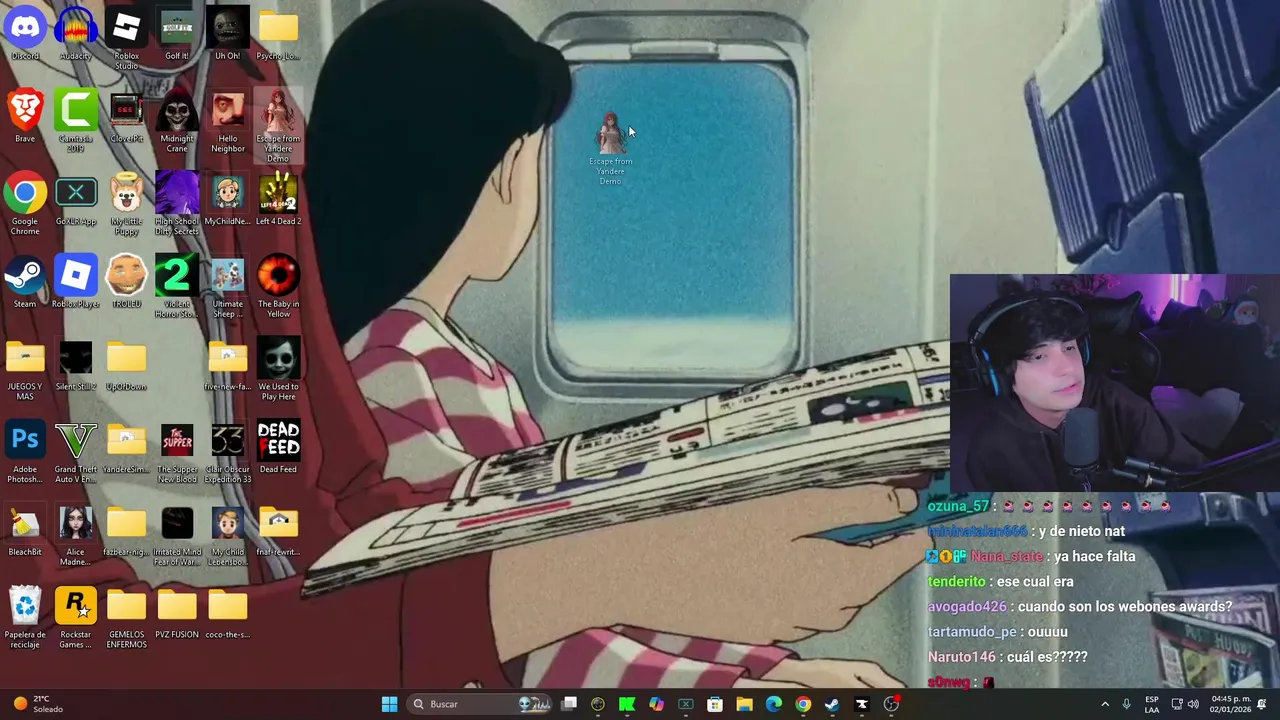Select the Uh Oh! game icon

227,34
